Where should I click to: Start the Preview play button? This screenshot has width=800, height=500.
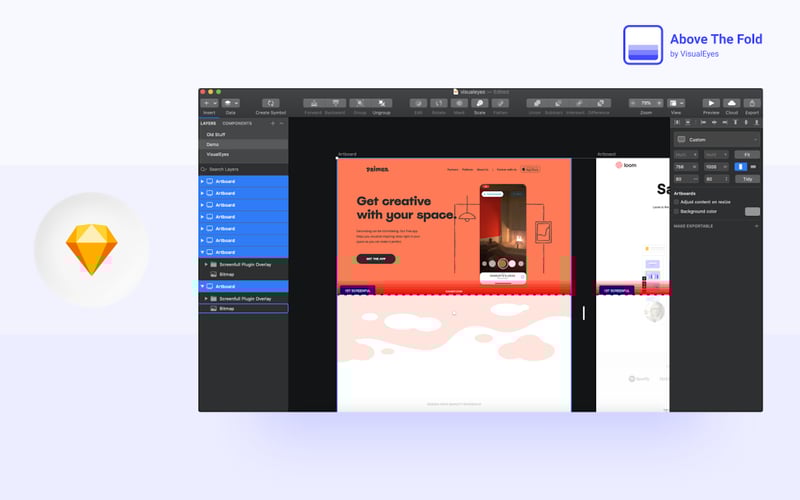[x=711, y=103]
